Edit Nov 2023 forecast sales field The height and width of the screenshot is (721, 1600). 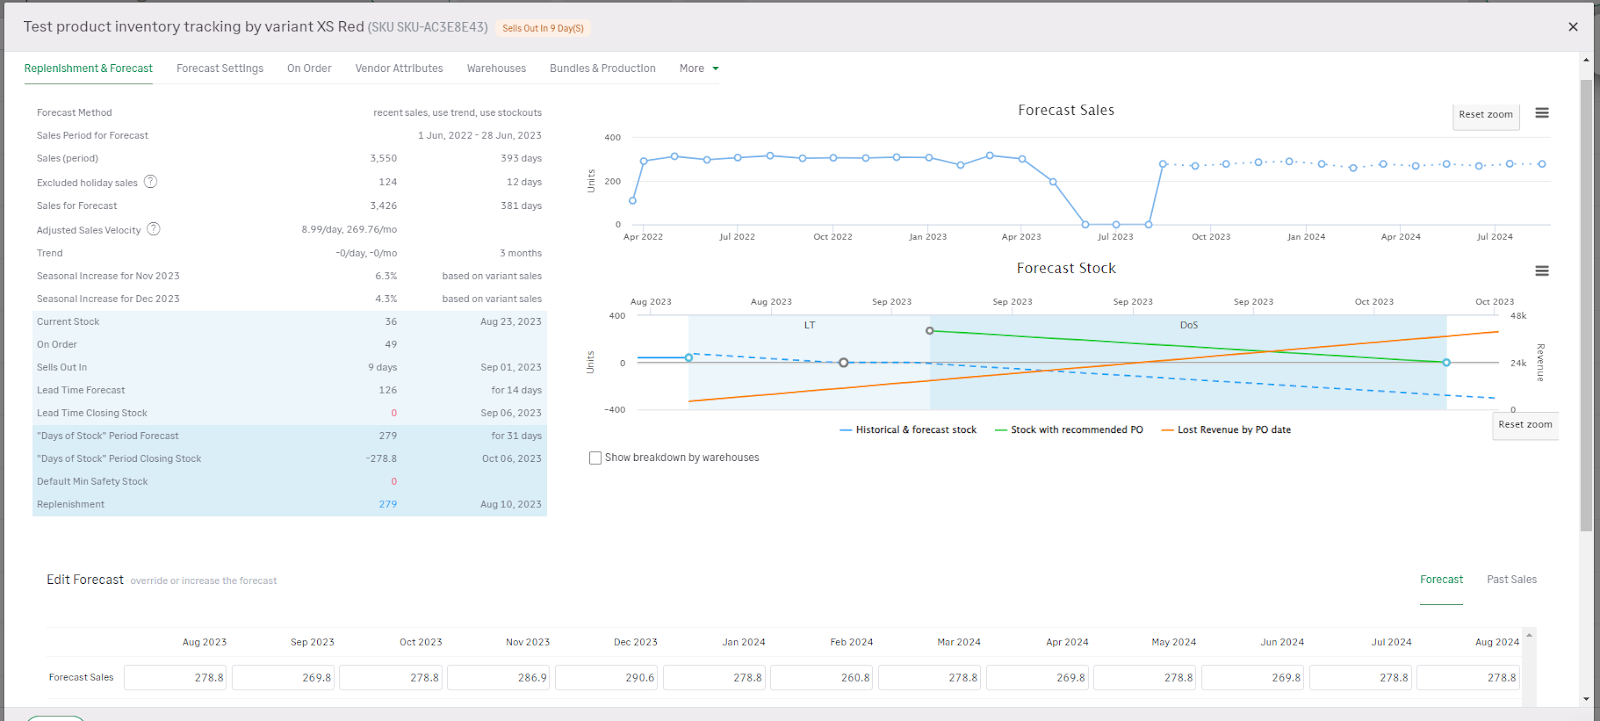(x=500, y=678)
